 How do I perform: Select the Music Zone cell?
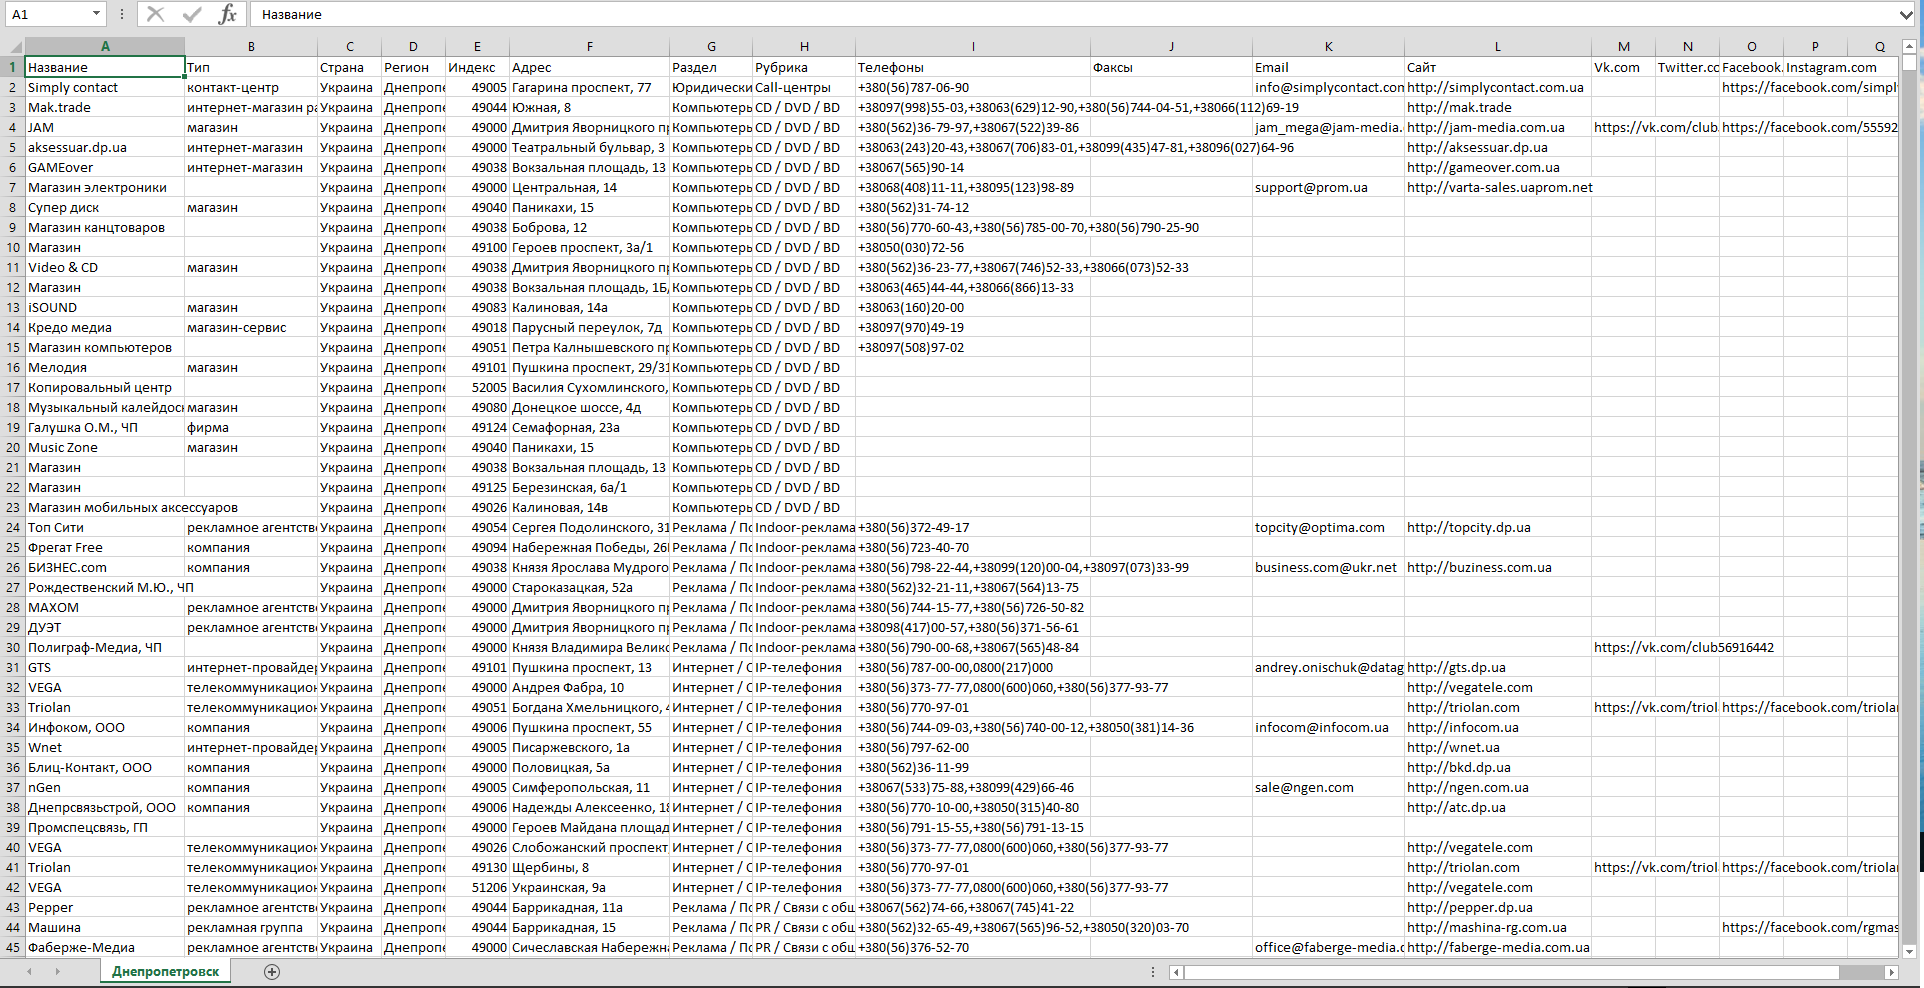(x=105, y=447)
